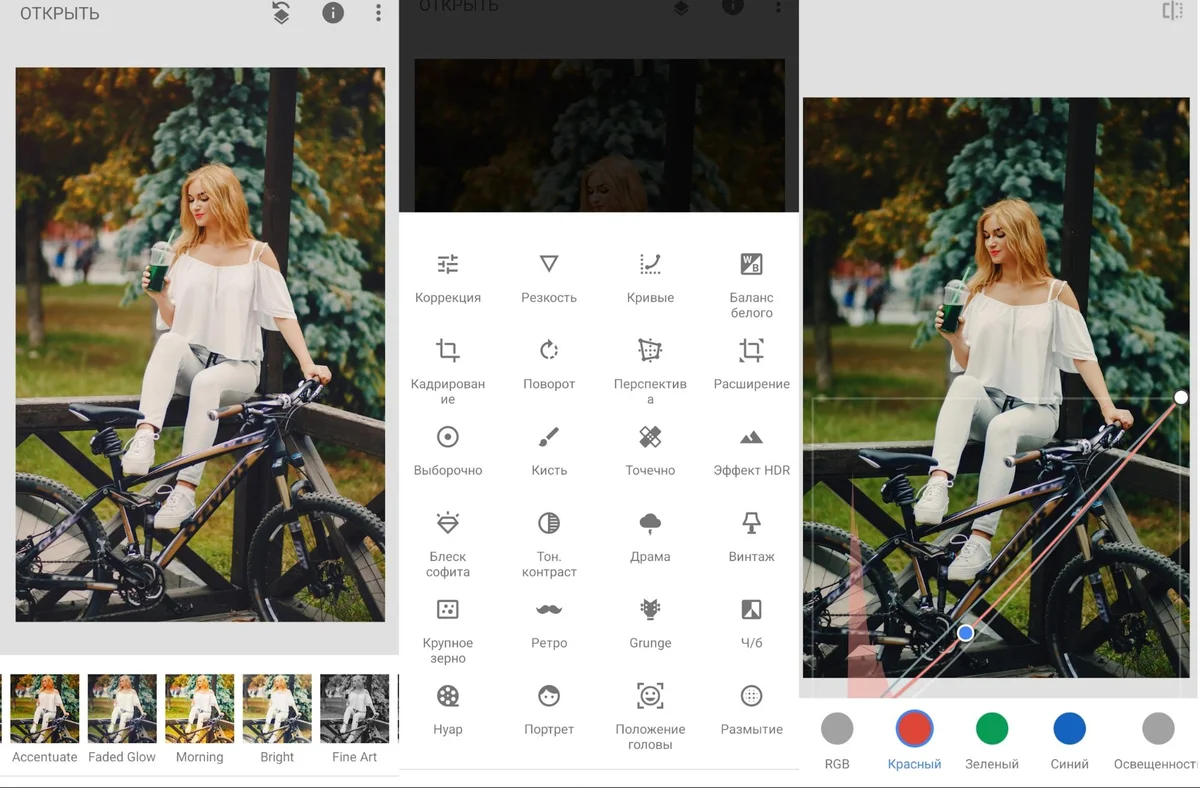
Task: Select the RGB channel radio button
Action: (837, 729)
